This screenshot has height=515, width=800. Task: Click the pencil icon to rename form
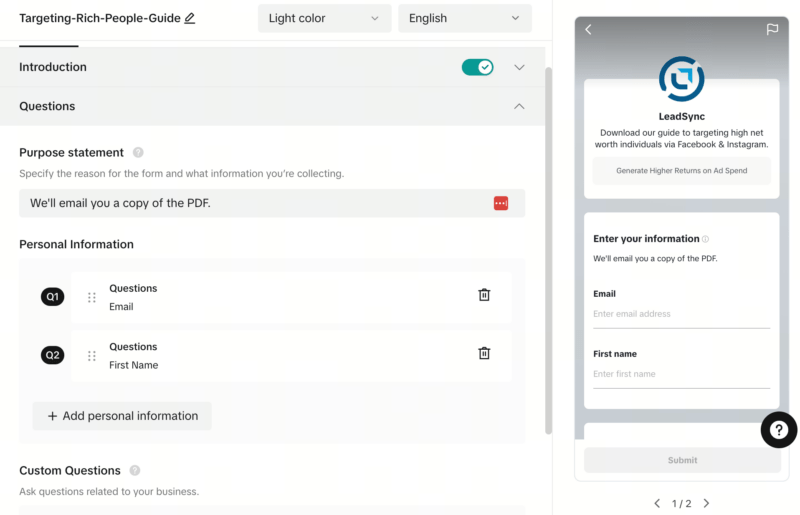coord(190,18)
